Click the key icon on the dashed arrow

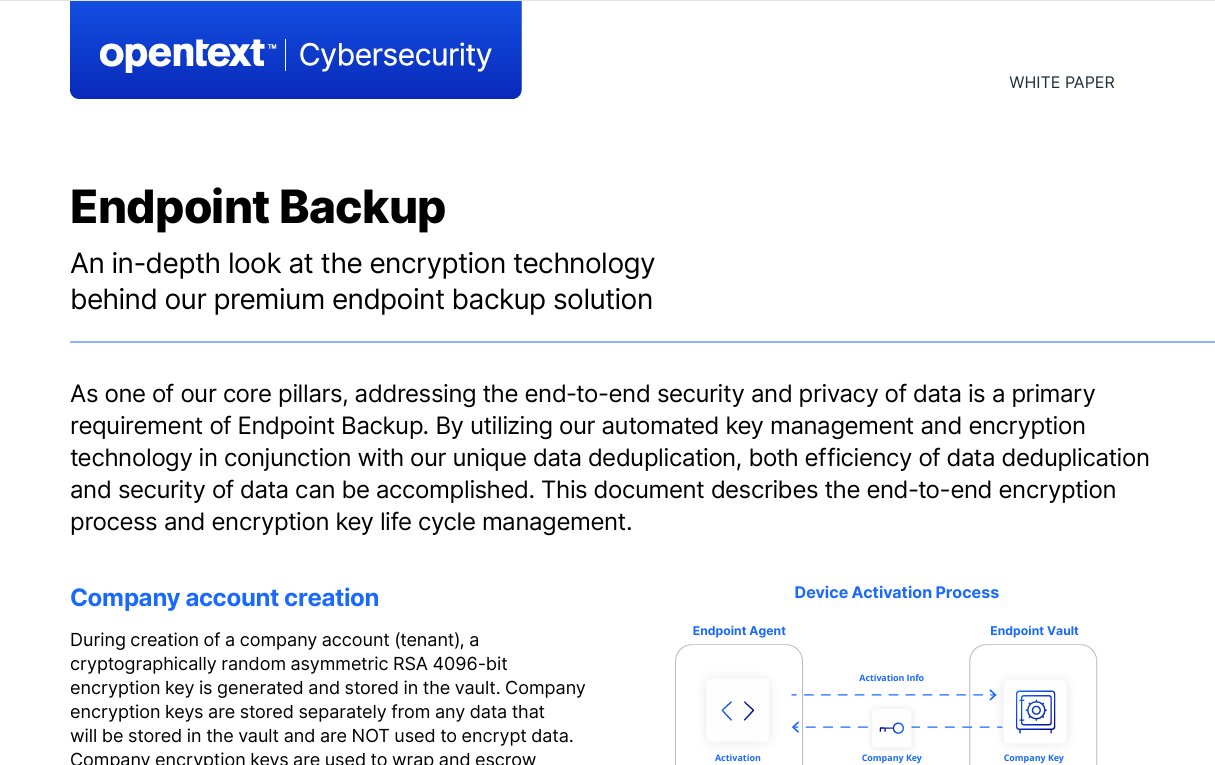click(x=892, y=728)
